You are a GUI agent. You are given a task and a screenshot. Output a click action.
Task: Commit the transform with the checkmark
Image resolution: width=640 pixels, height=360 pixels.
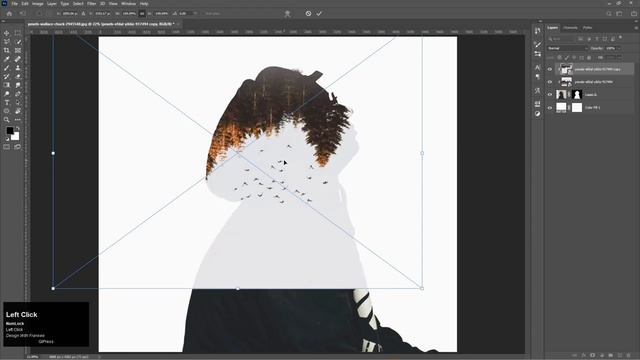319,13
